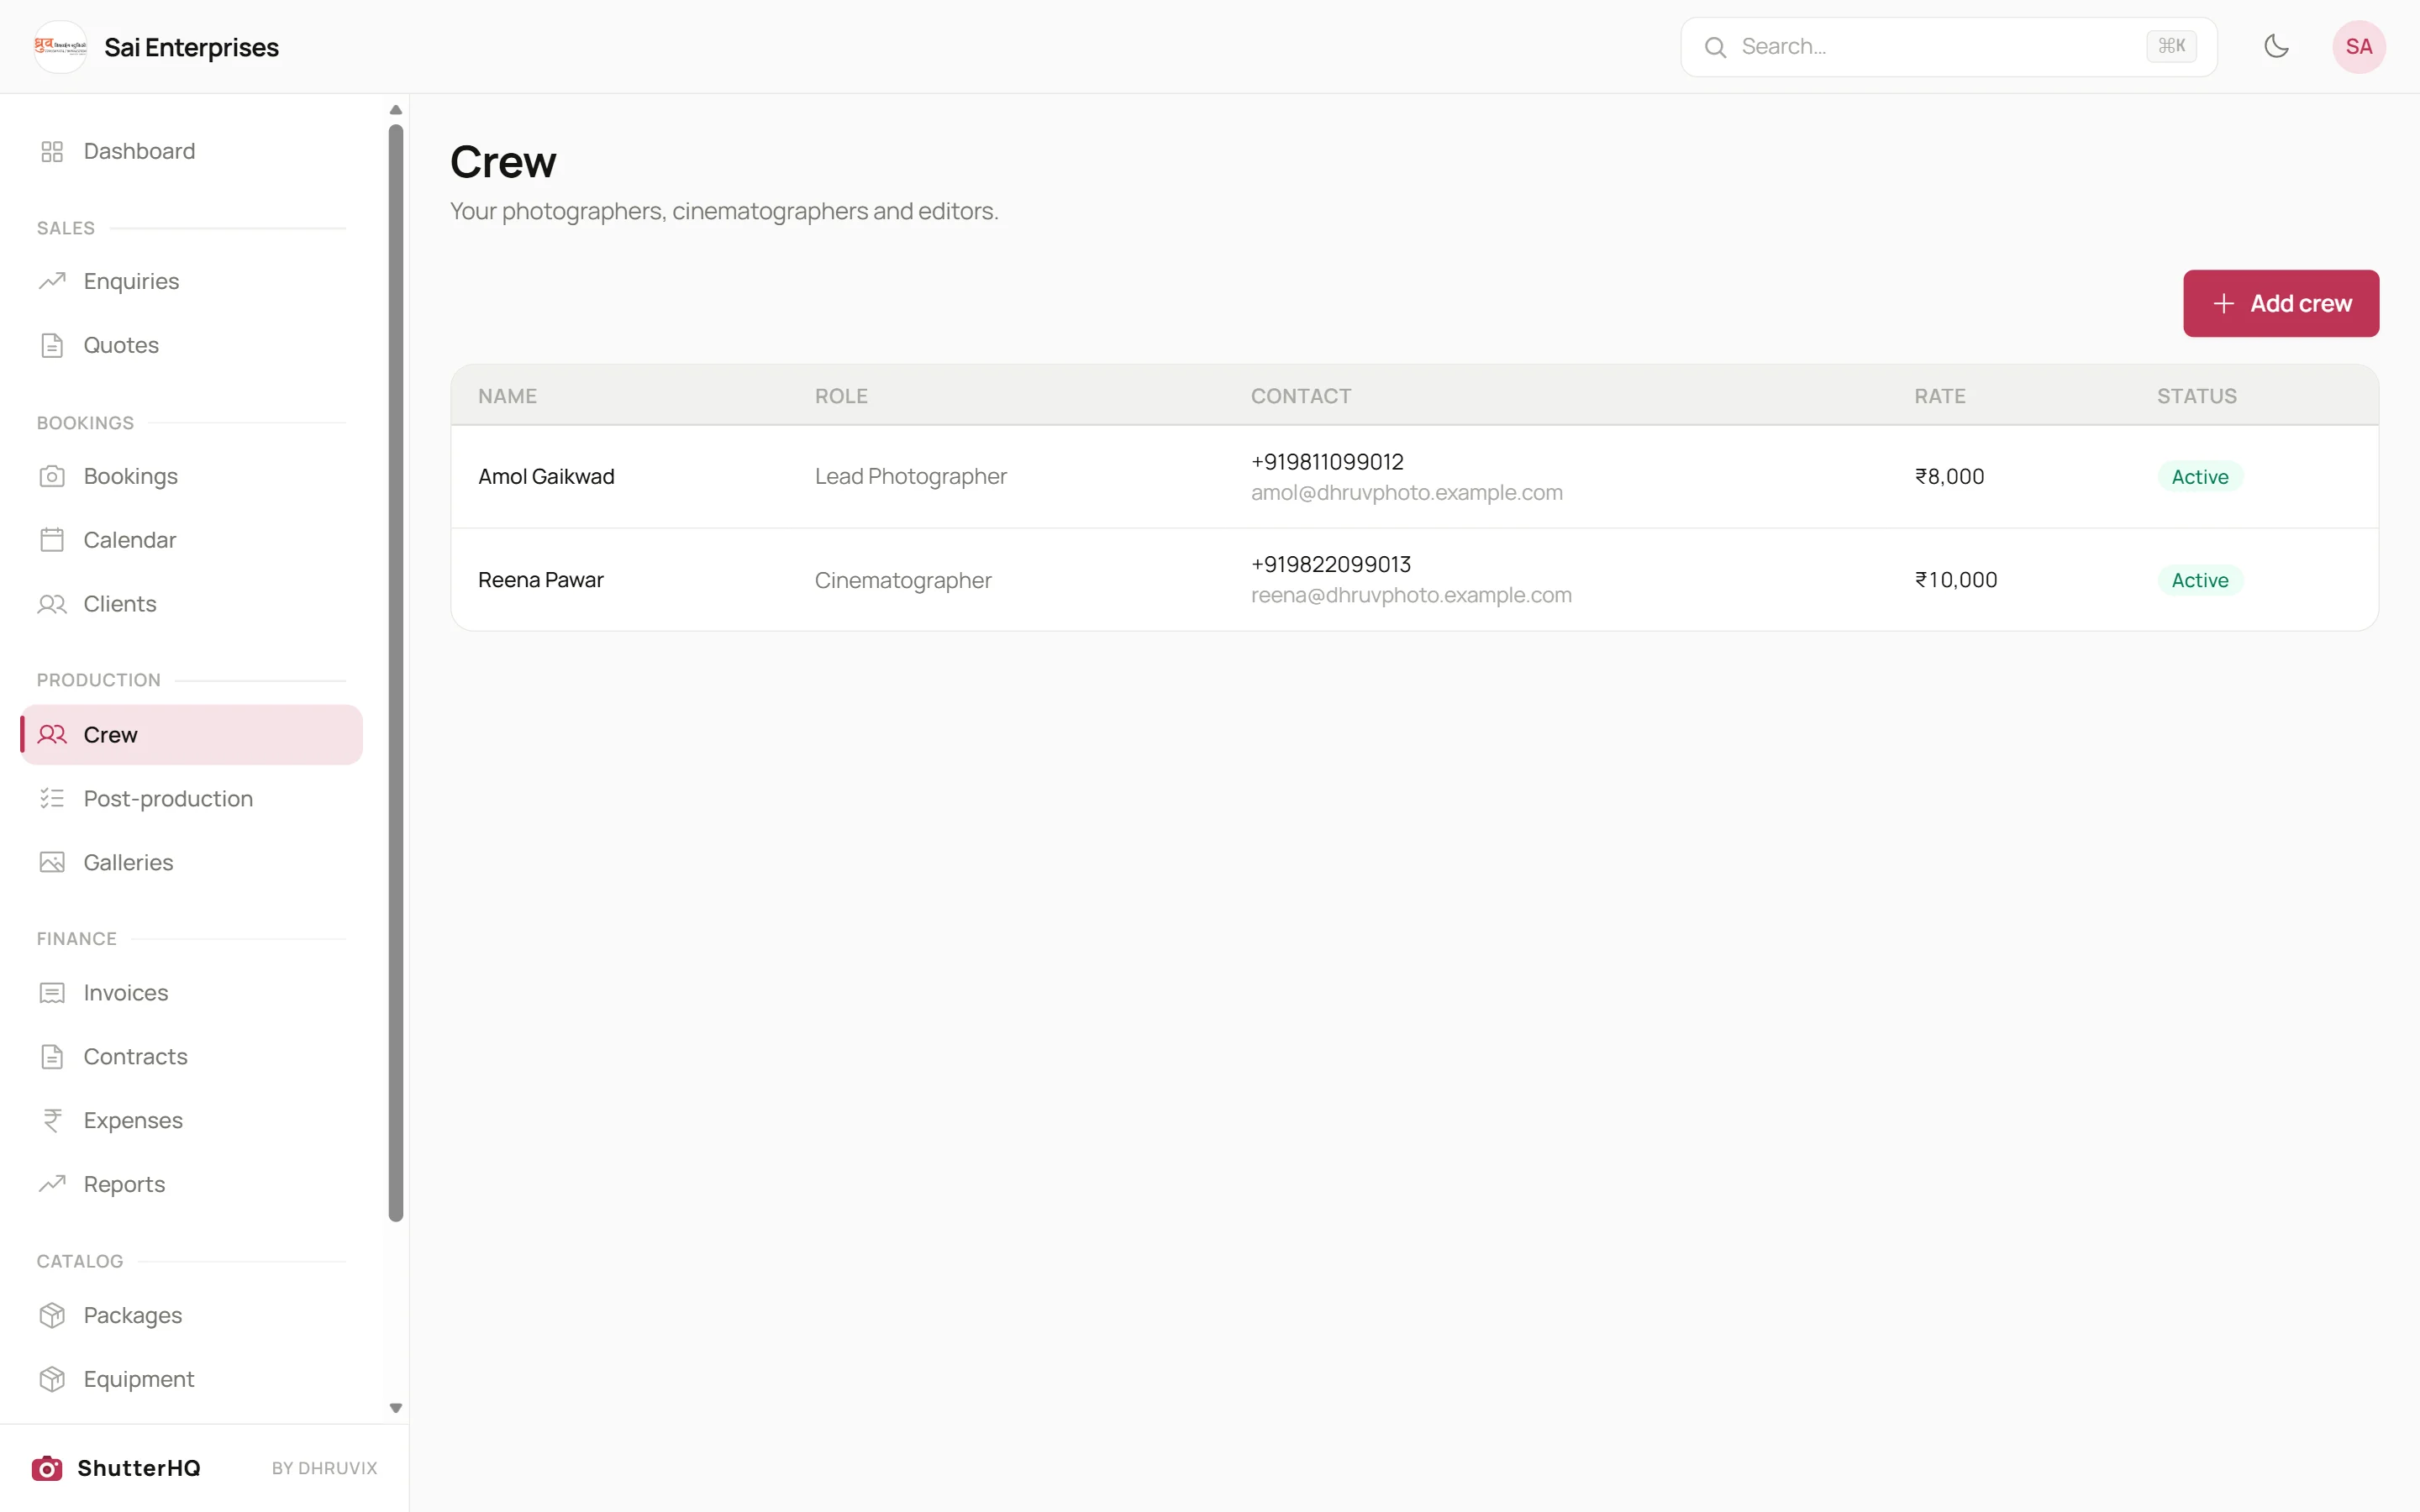Open the Dashboard grid icon
The height and width of the screenshot is (1512, 2420).
coord(52,151)
